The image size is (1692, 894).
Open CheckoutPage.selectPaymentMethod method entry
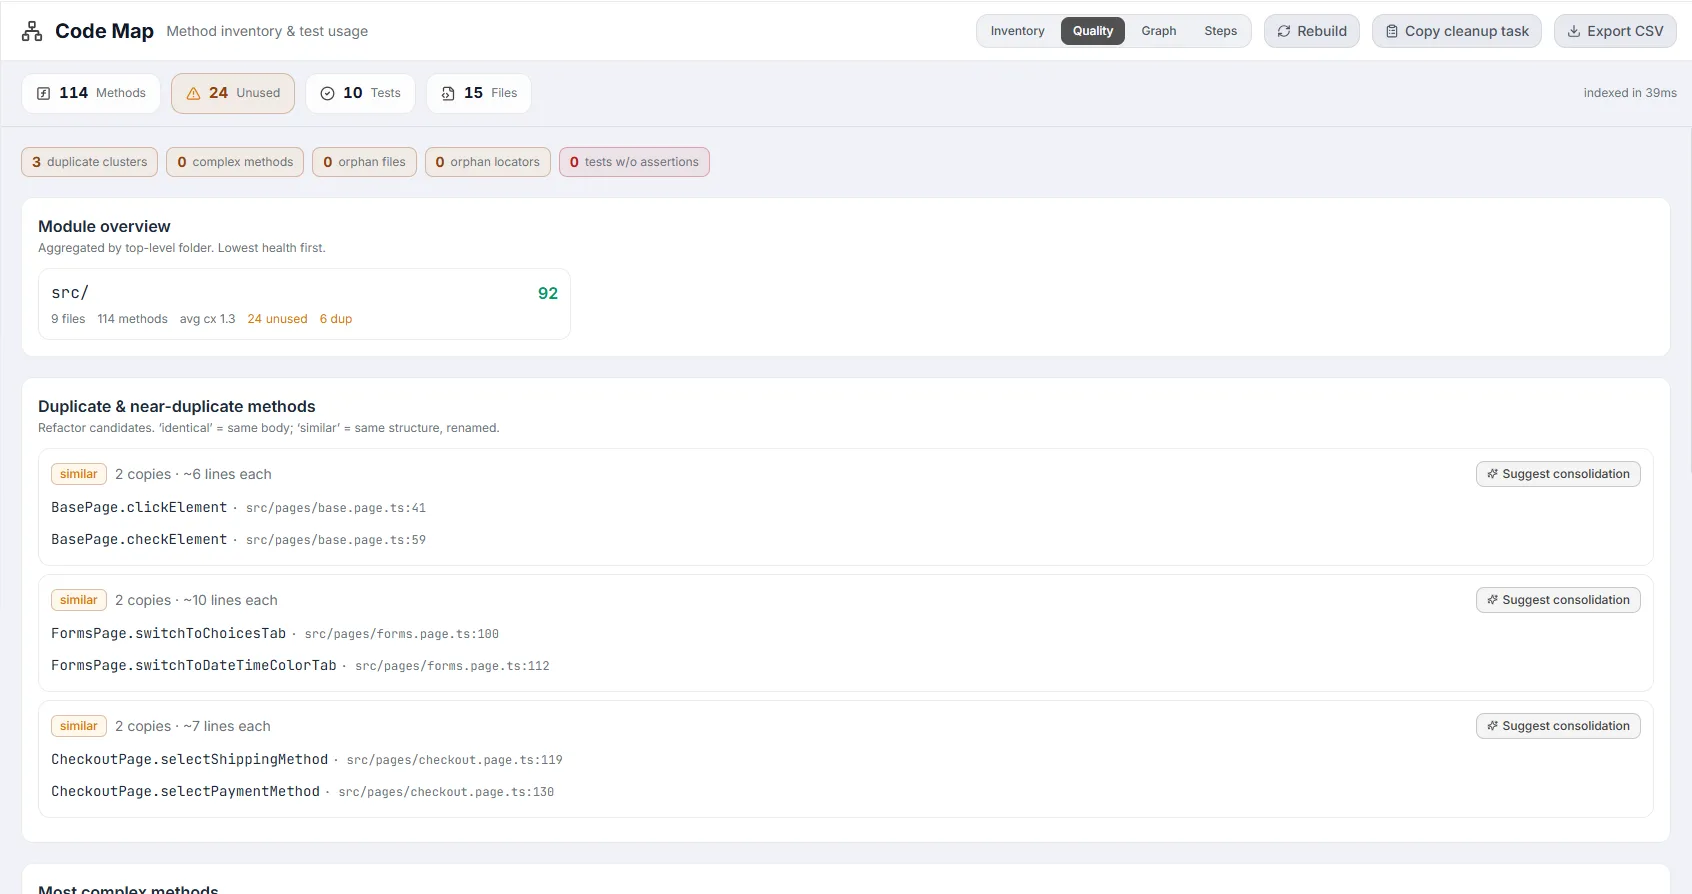[185, 792]
